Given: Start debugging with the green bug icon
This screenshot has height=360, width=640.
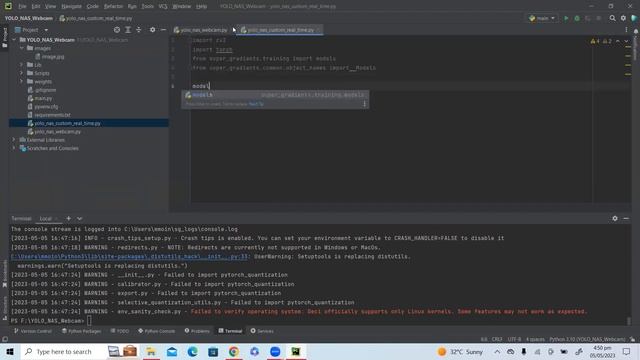Looking at the screenshot, I should (x=577, y=18).
